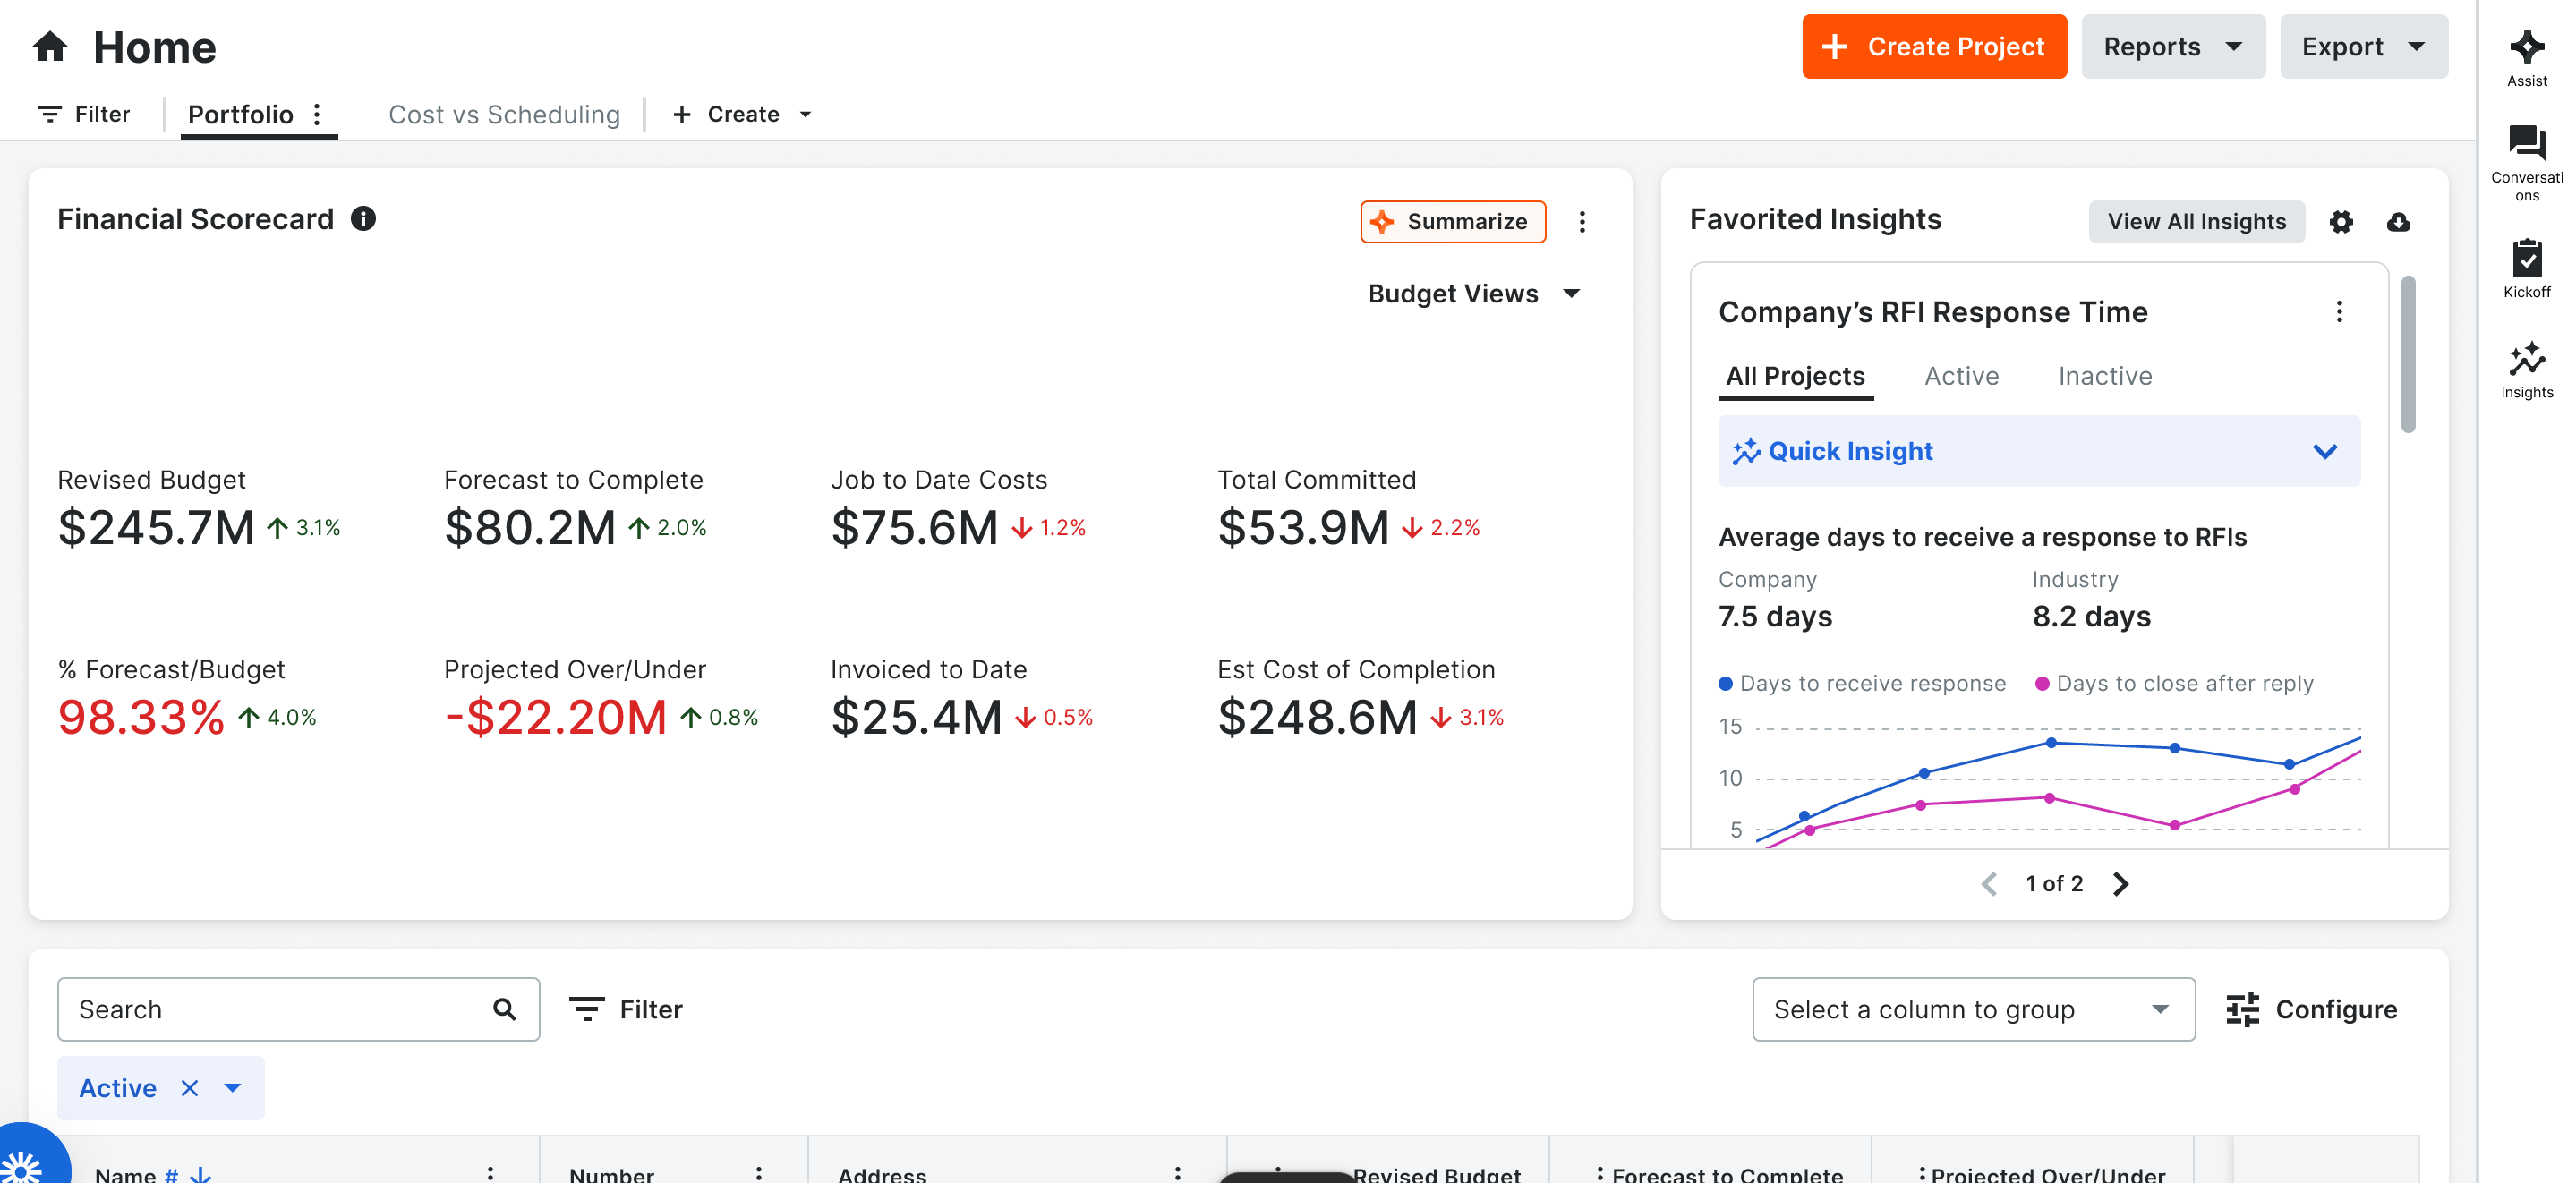
Task: Click the cloud download icon
Action: tap(2398, 222)
